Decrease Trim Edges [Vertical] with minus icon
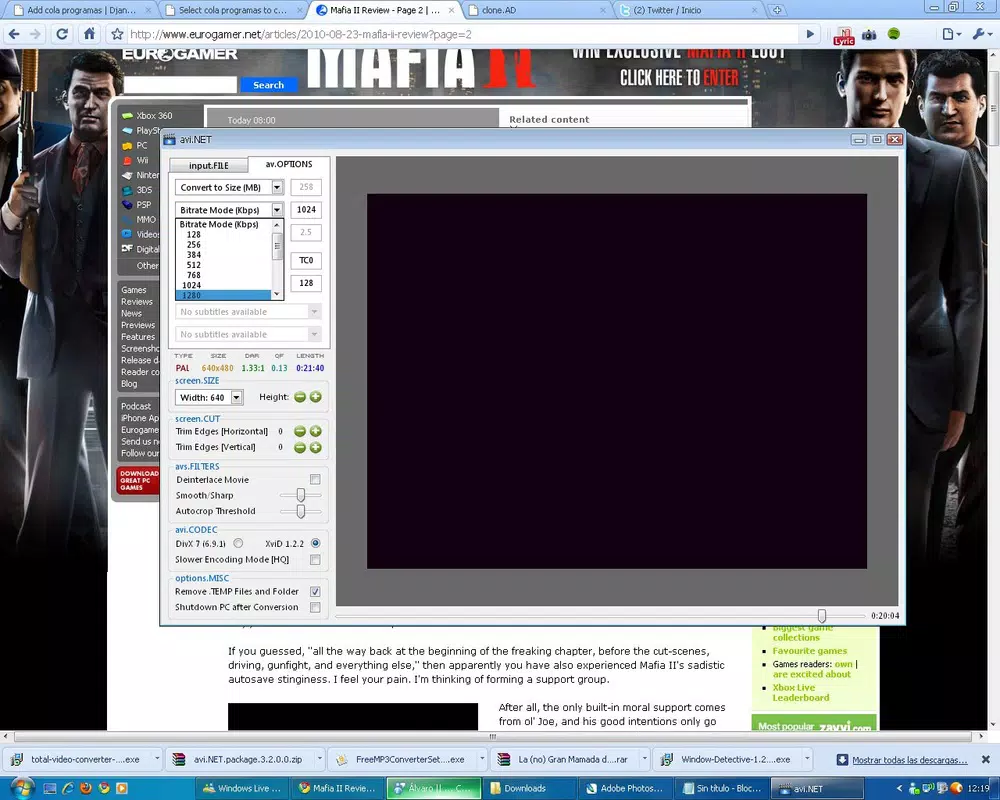Viewport: 1000px width, 800px height. click(x=300, y=447)
